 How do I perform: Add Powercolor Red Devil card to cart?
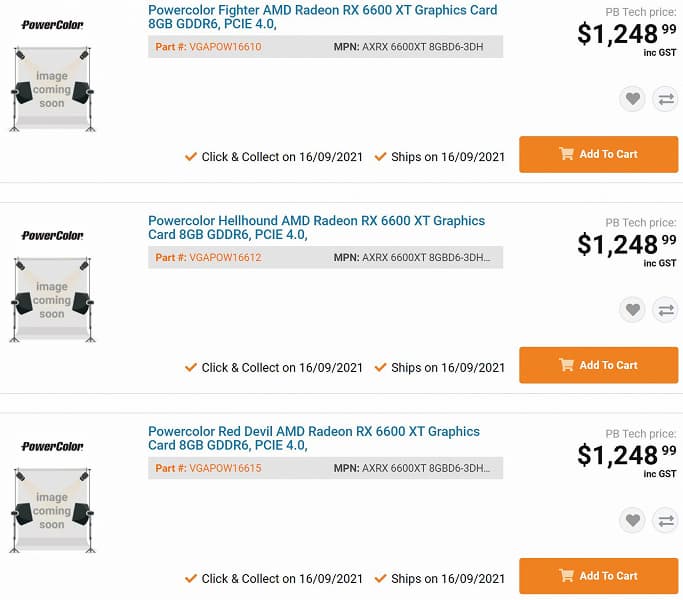coord(598,576)
